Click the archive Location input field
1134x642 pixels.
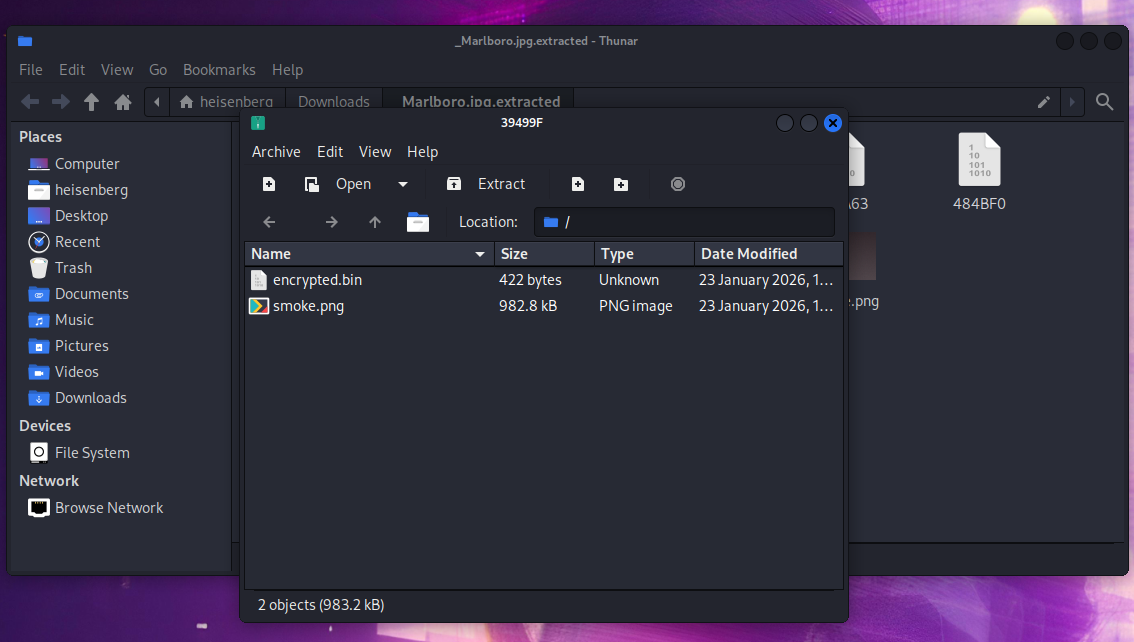tap(690, 222)
